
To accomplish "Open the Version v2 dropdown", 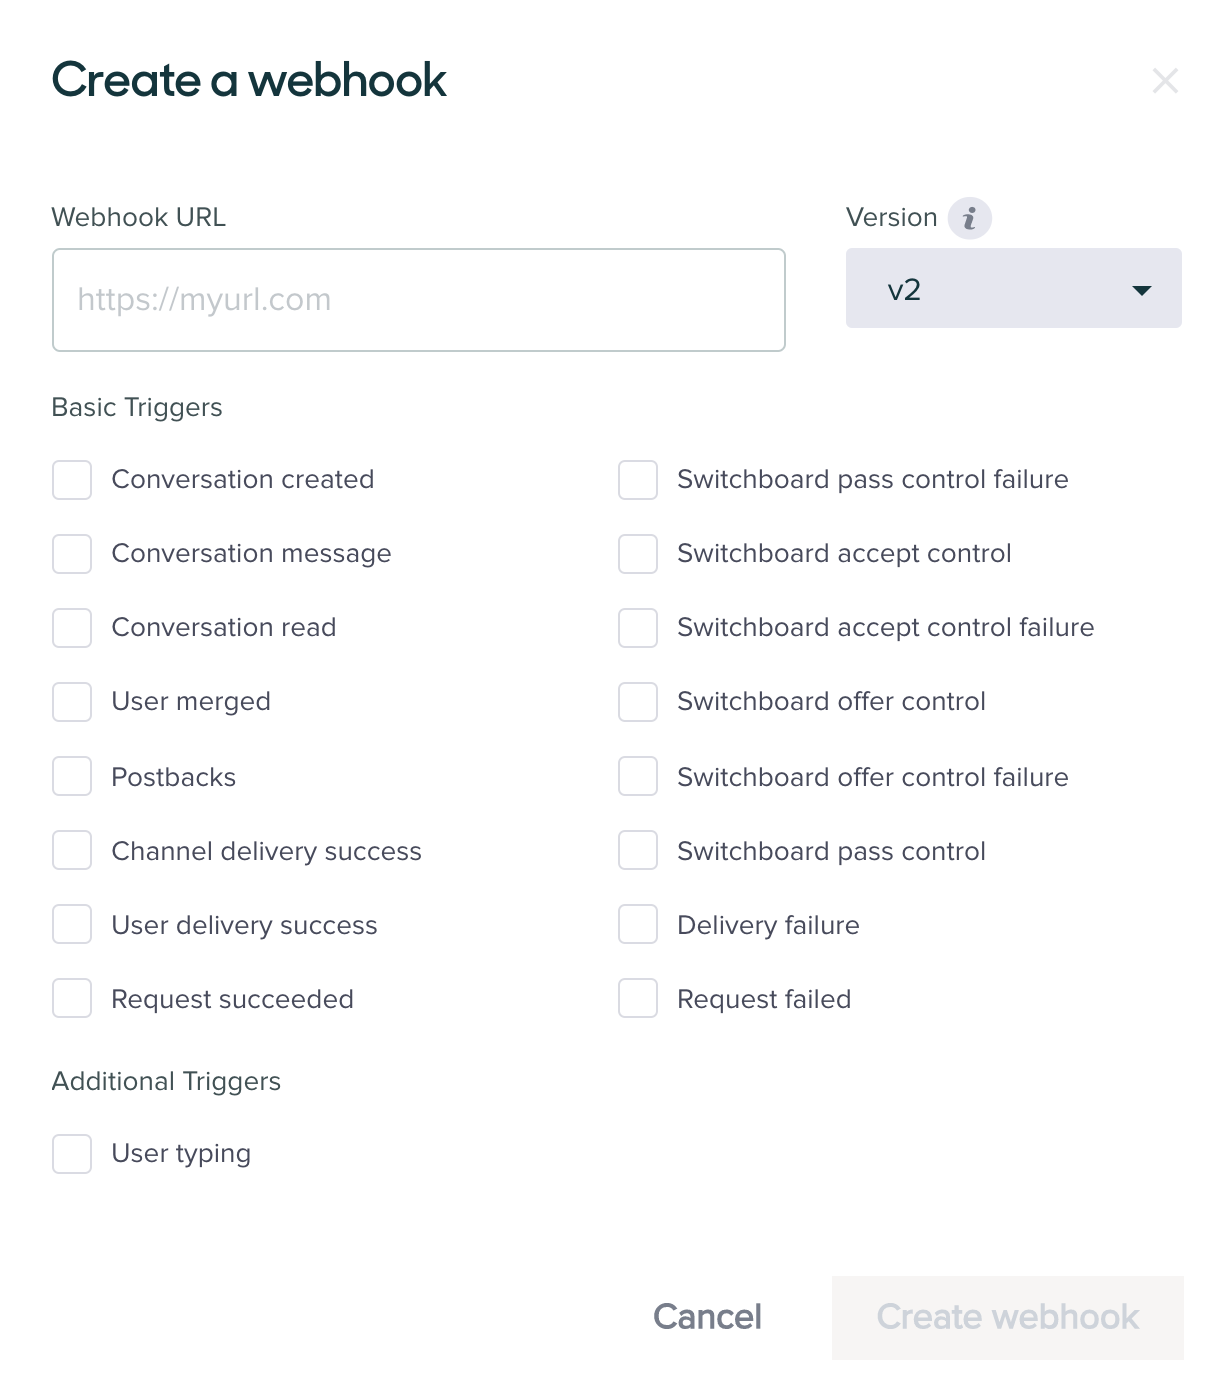I will pyautogui.click(x=1013, y=289).
